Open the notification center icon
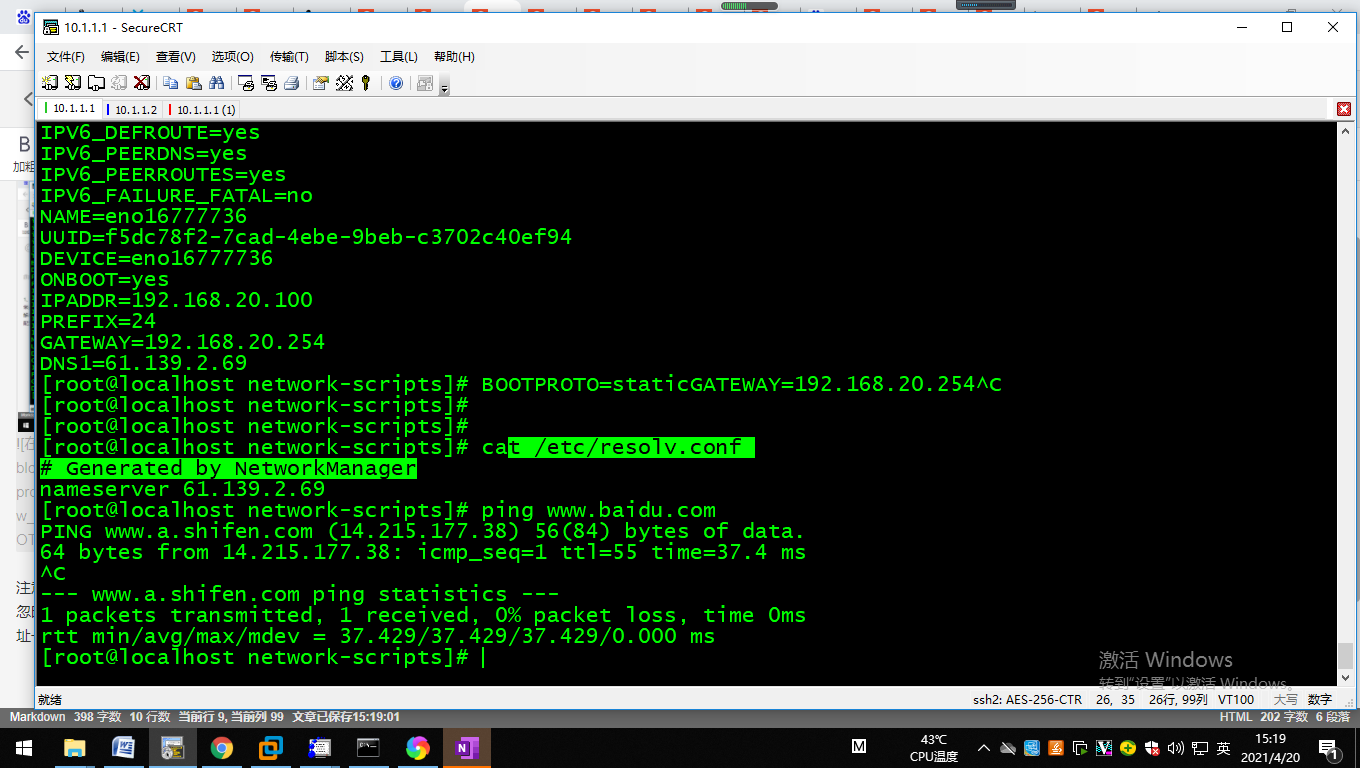This screenshot has height=768, width=1360. coord(1329,748)
